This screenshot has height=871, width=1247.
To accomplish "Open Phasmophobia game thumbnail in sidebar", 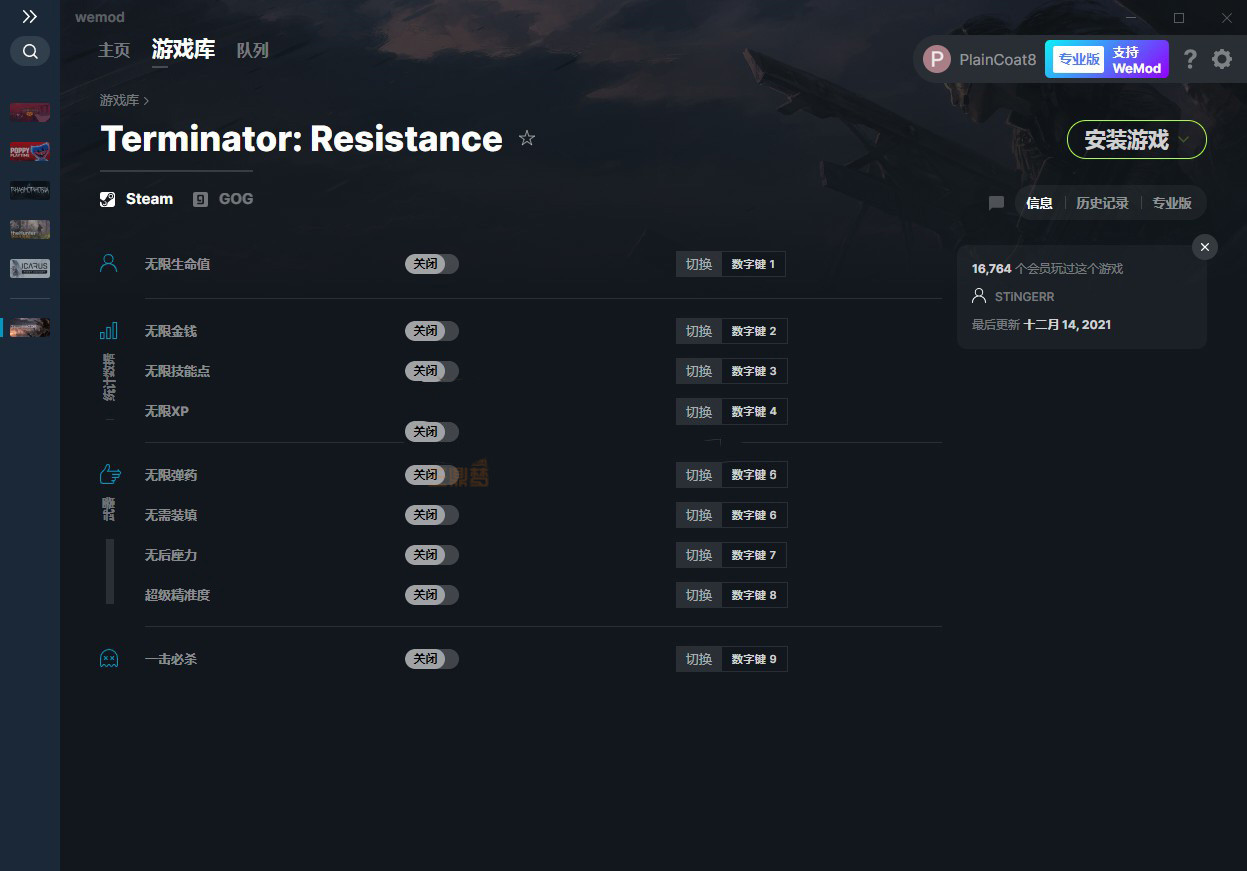I will [x=30, y=190].
